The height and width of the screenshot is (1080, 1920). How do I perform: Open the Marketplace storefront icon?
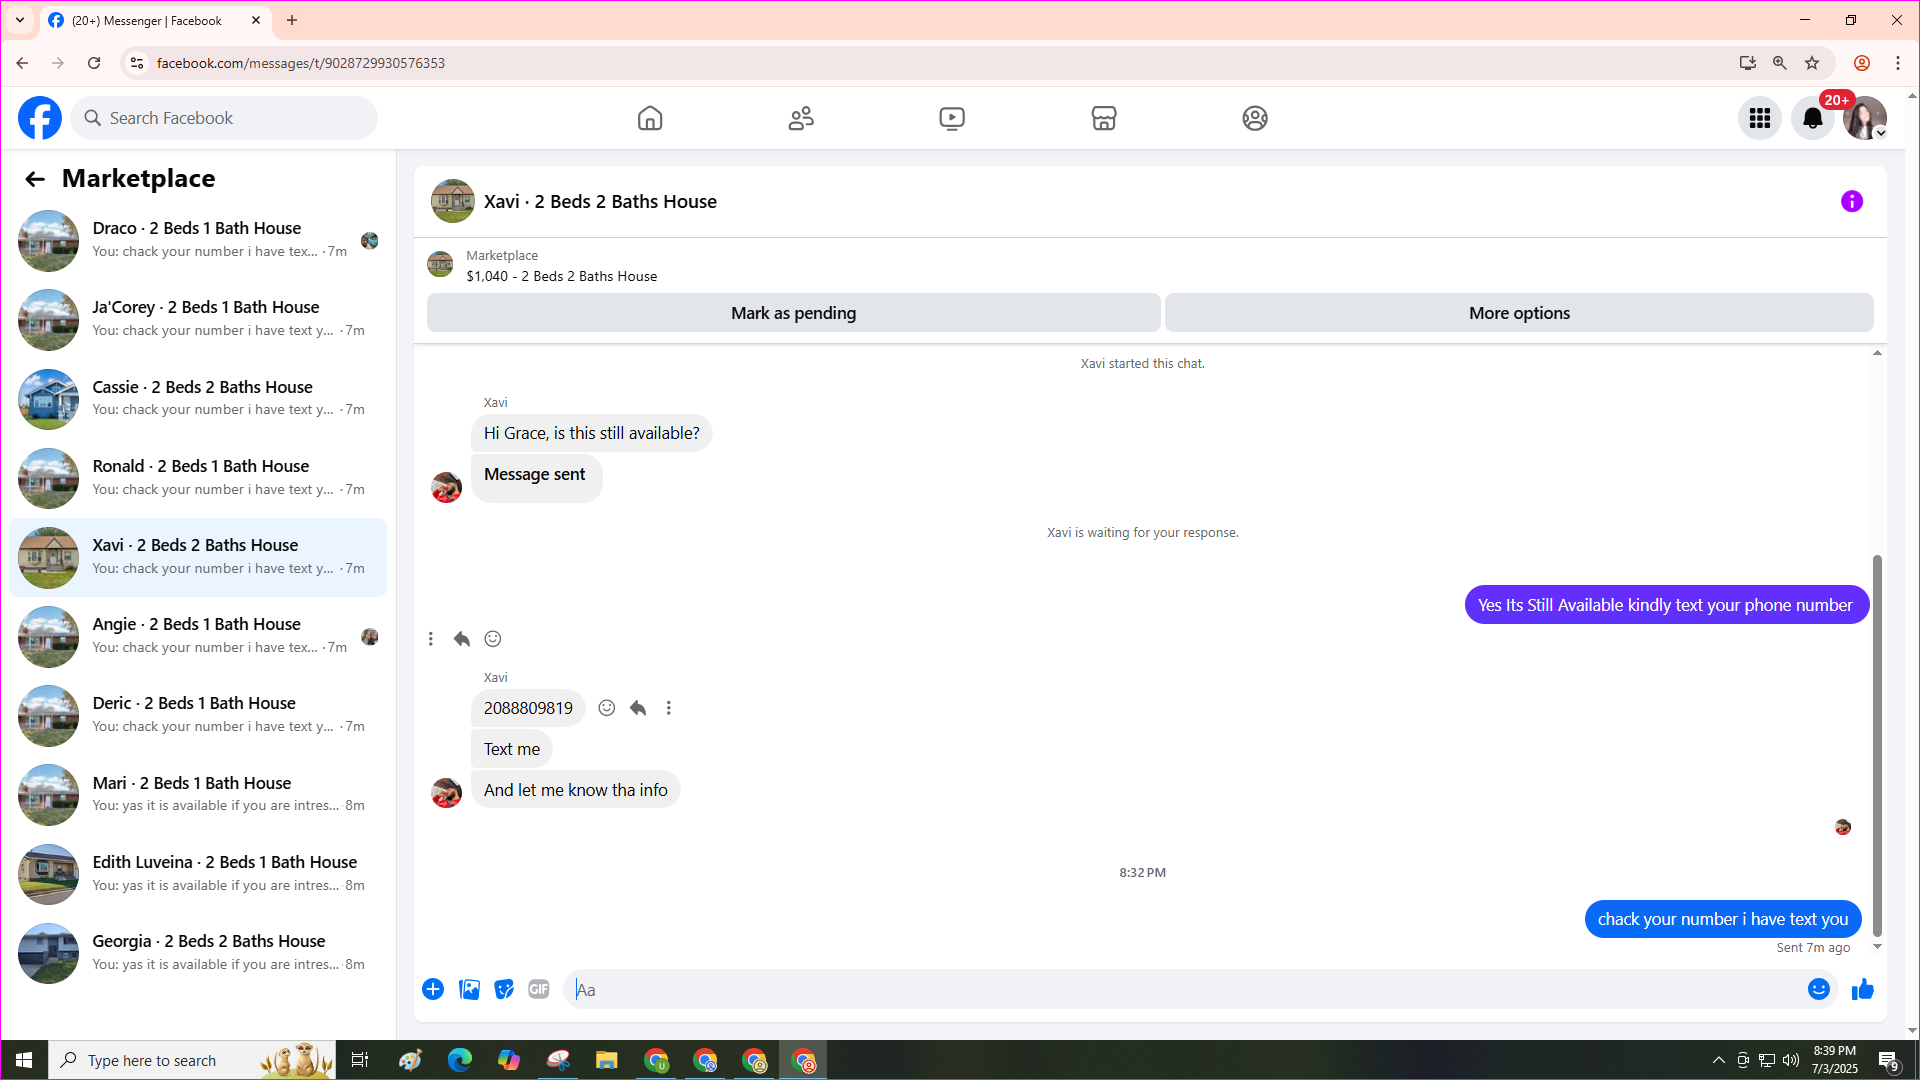click(x=1103, y=118)
